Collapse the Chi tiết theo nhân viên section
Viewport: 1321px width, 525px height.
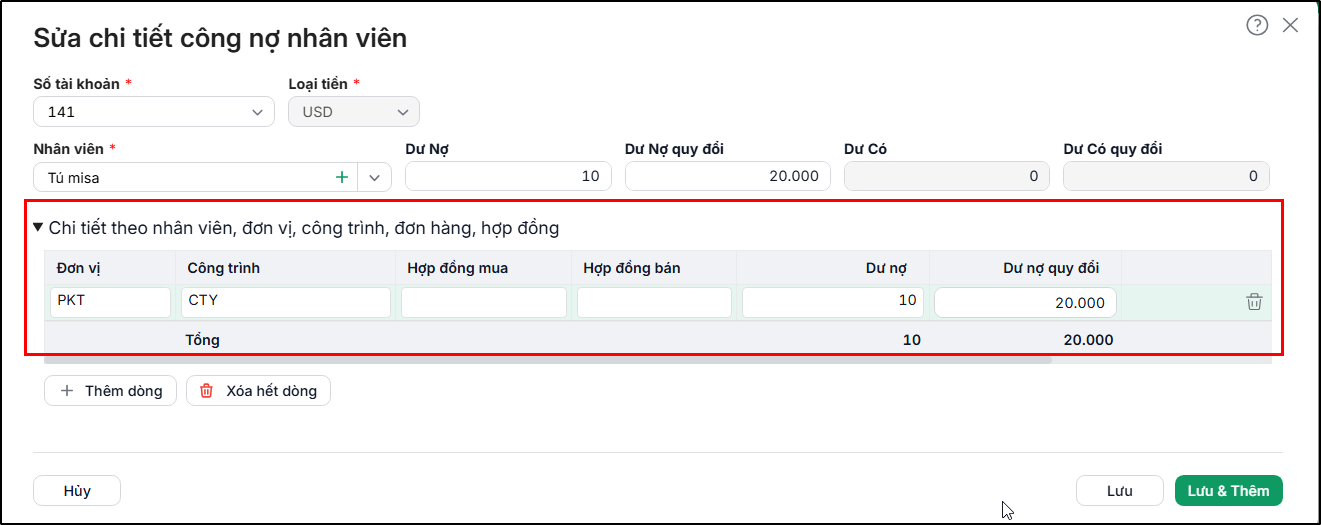click(x=38, y=228)
